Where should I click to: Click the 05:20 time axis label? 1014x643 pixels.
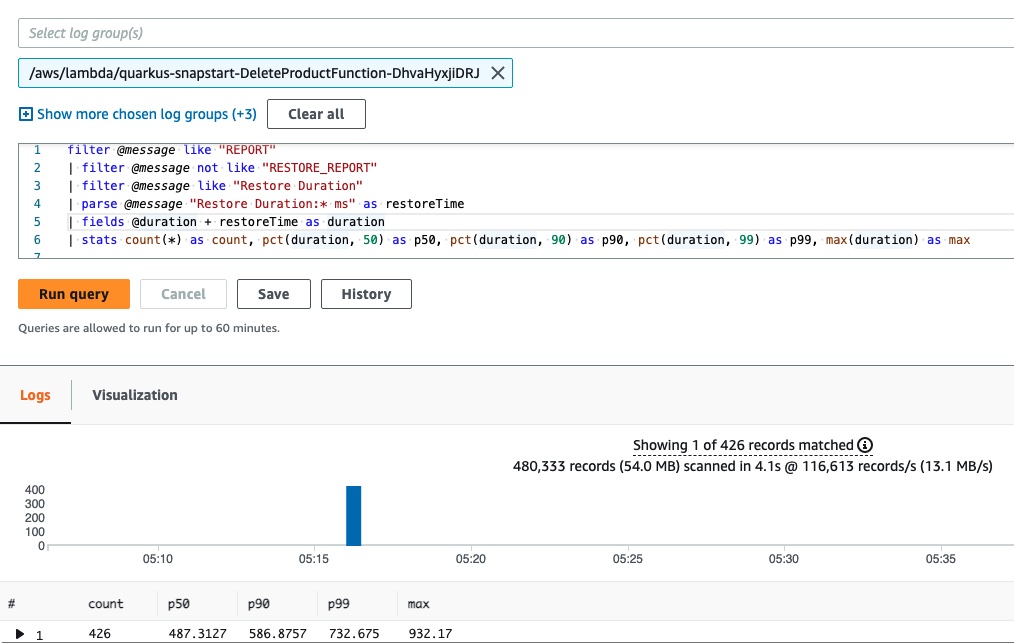coord(470,559)
